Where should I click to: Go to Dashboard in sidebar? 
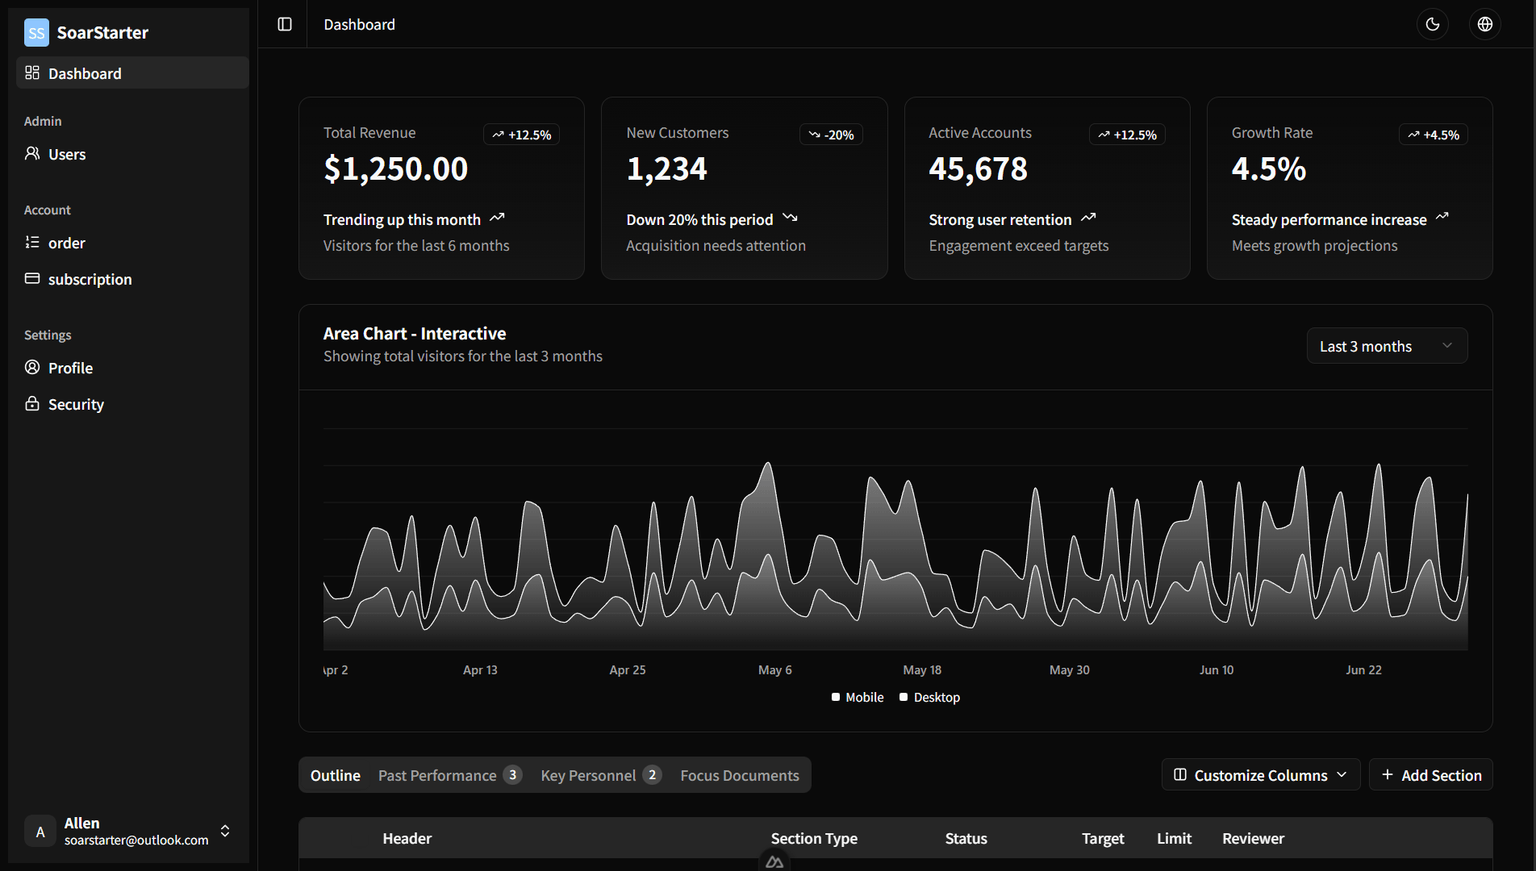click(x=85, y=73)
